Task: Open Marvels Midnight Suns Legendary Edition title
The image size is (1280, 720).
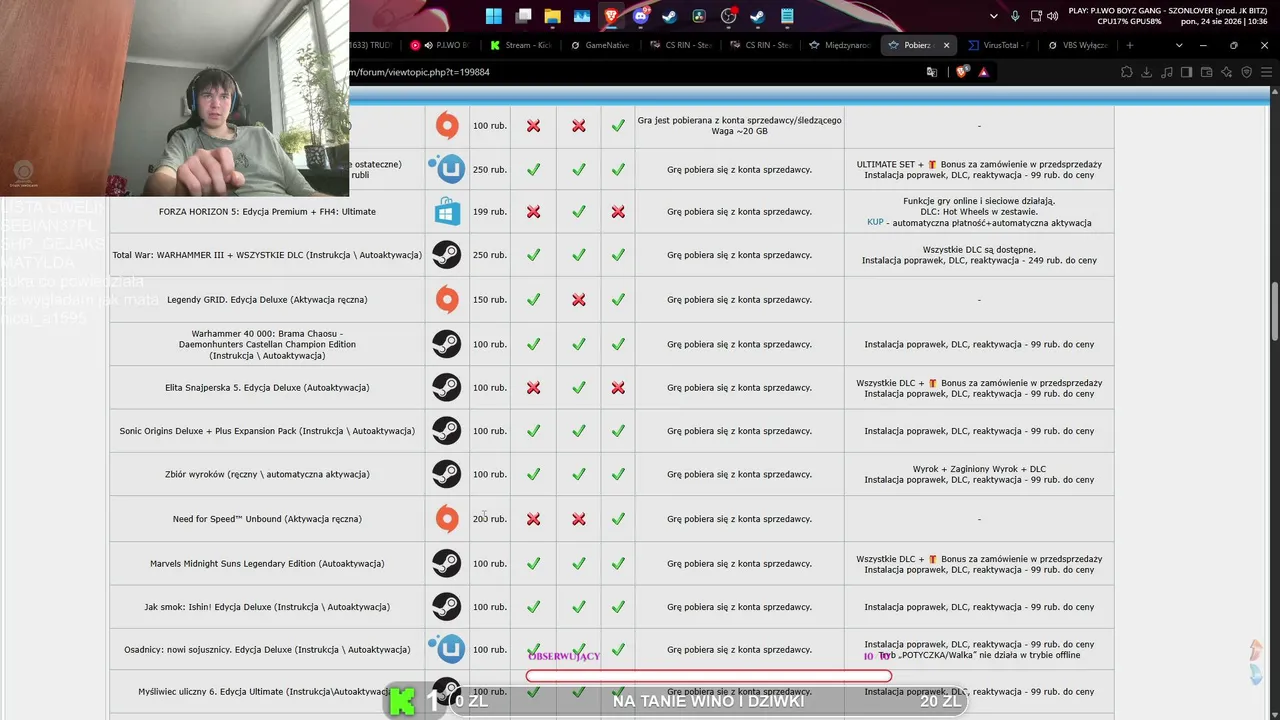Action: [267, 564]
